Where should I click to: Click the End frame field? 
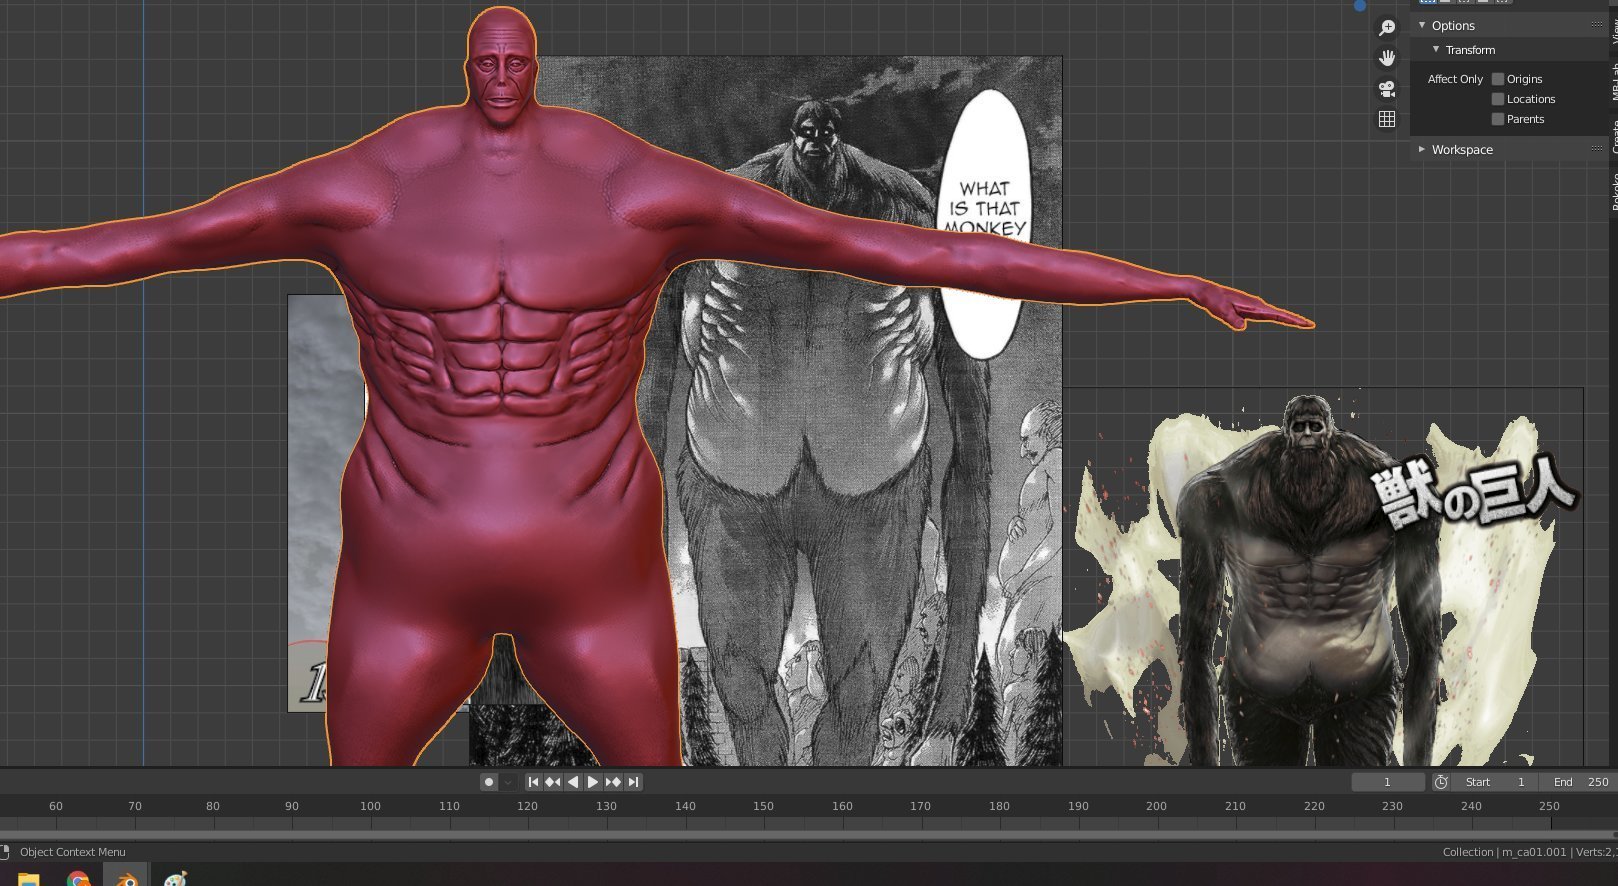[1580, 782]
